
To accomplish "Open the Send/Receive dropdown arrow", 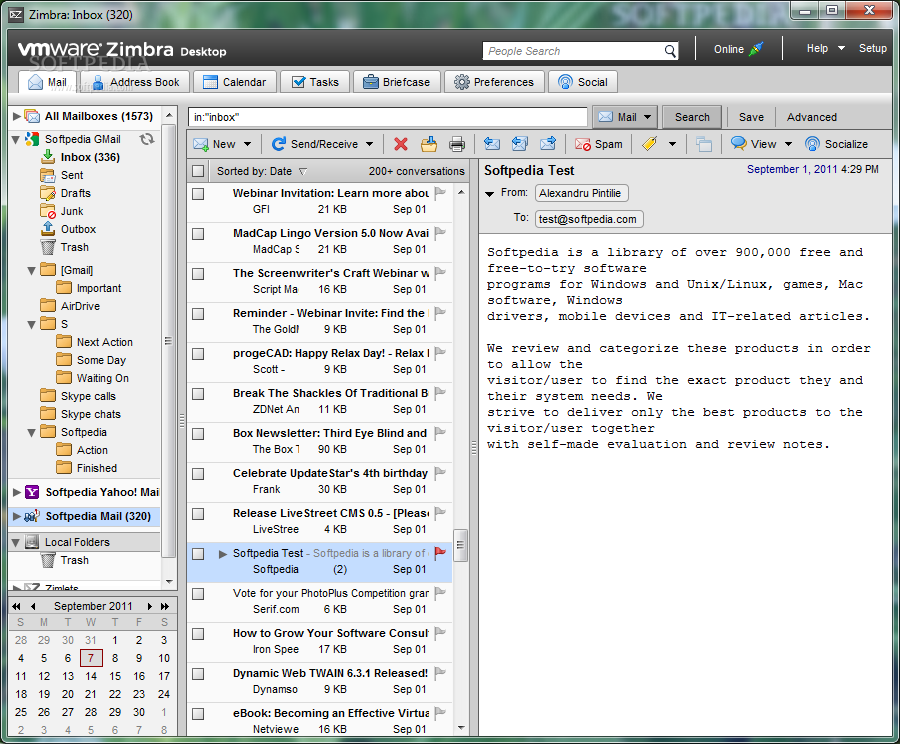I will (369, 144).
